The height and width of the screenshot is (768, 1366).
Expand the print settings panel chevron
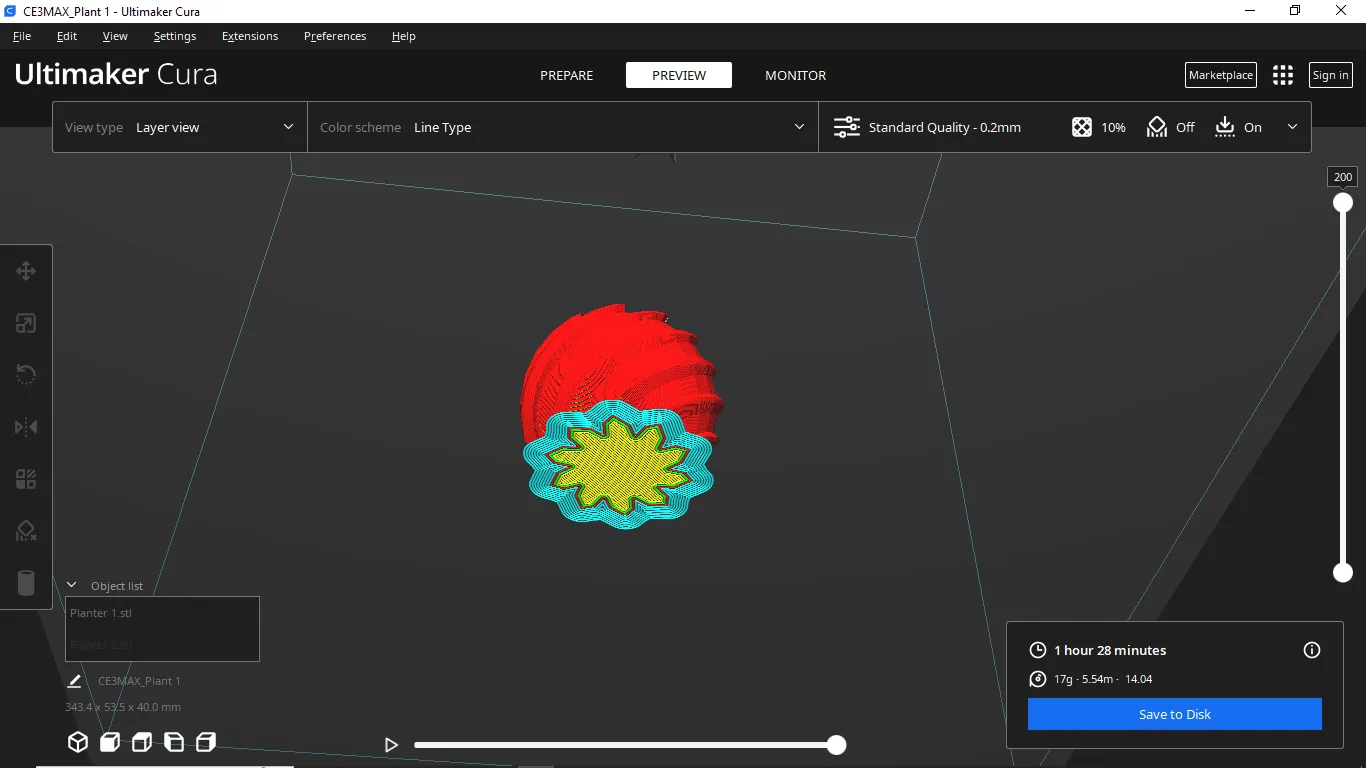tap(1292, 127)
